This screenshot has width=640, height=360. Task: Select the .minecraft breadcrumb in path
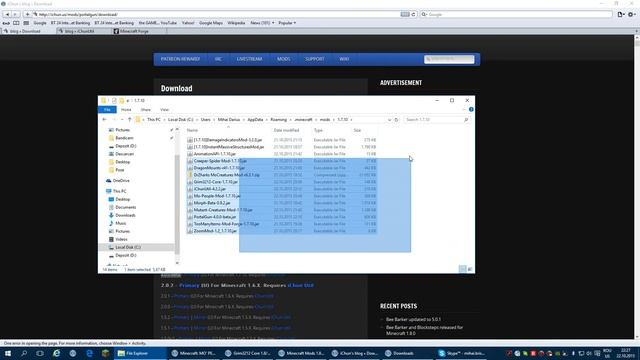click(x=303, y=120)
